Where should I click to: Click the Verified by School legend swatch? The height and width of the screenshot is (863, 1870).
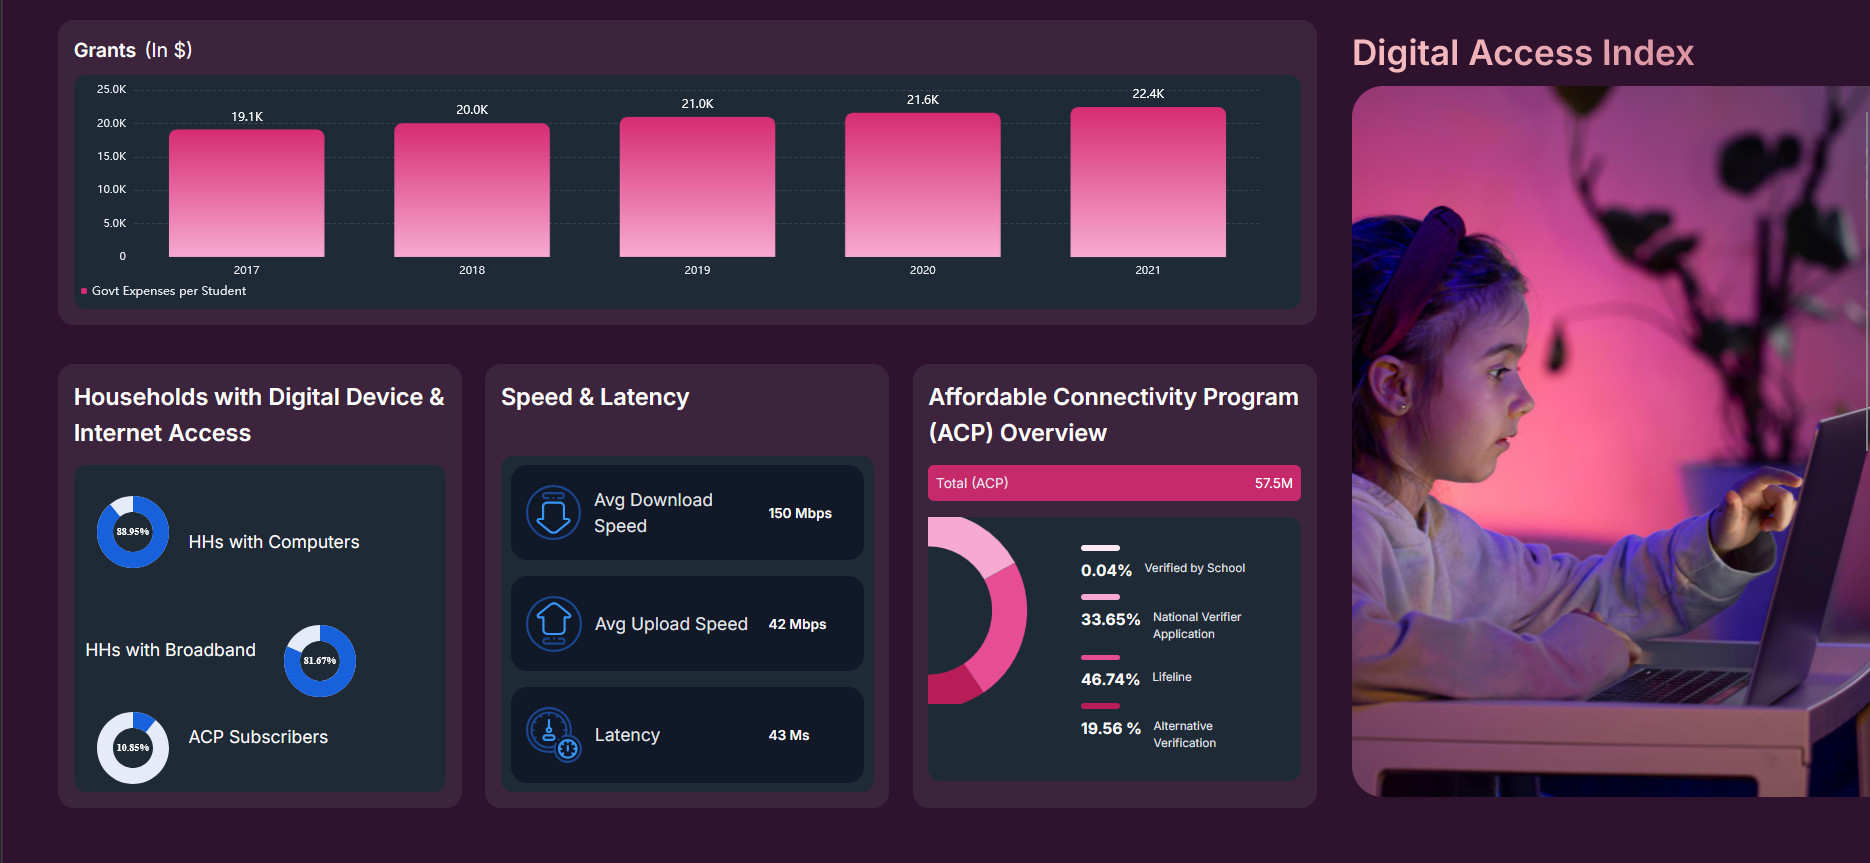(1100, 548)
